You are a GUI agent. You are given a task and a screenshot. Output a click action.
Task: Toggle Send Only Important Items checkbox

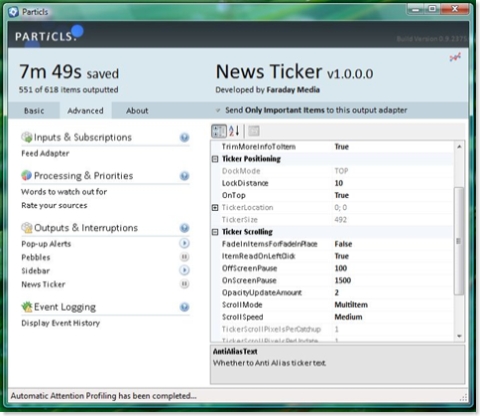click(218, 110)
